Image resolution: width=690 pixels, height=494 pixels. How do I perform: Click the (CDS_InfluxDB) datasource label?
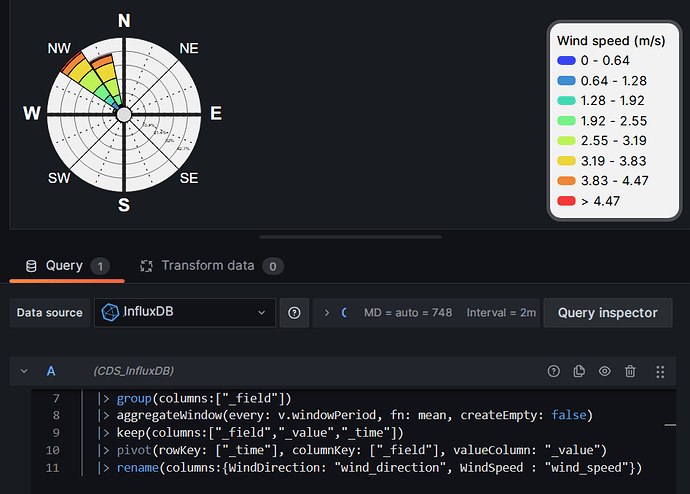point(134,371)
